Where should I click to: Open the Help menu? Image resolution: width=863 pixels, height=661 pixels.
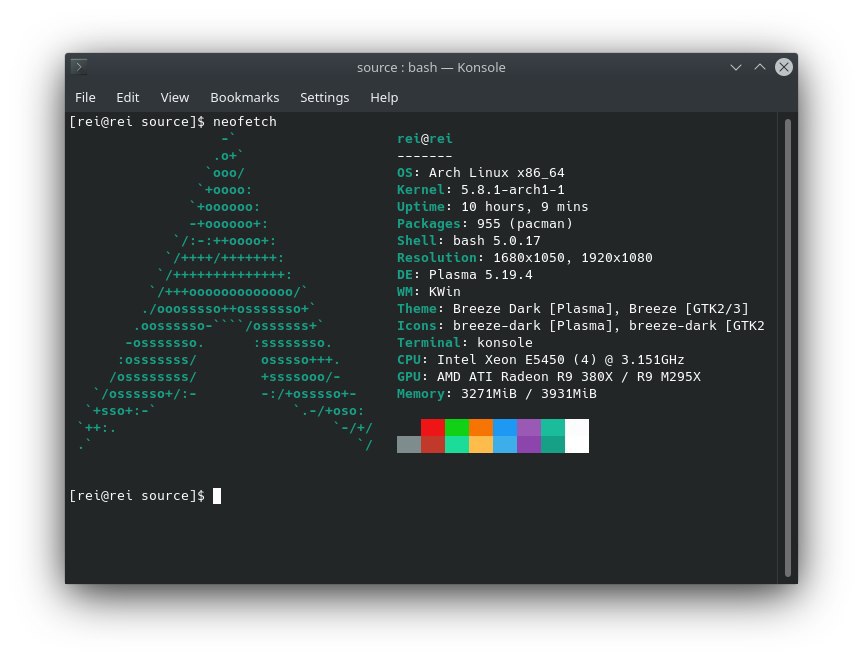384,97
